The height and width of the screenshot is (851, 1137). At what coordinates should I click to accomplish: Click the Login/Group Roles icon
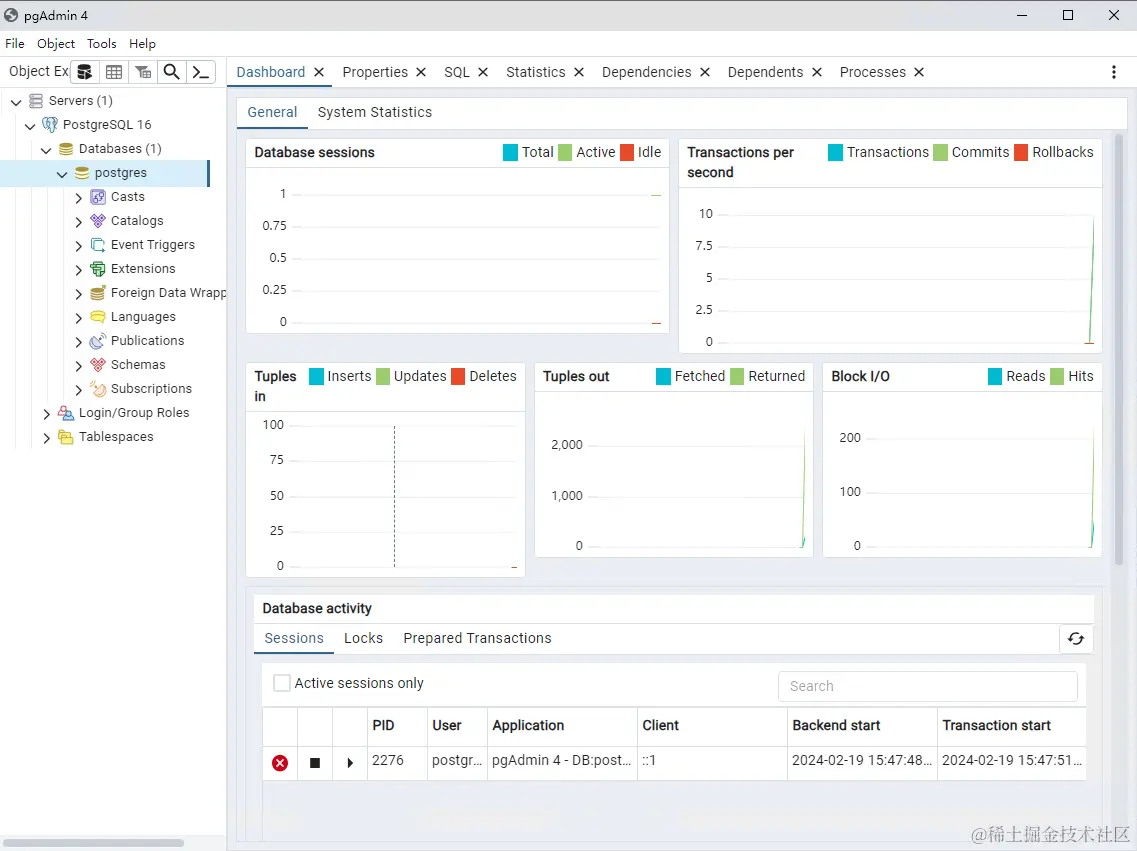point(66,412)
